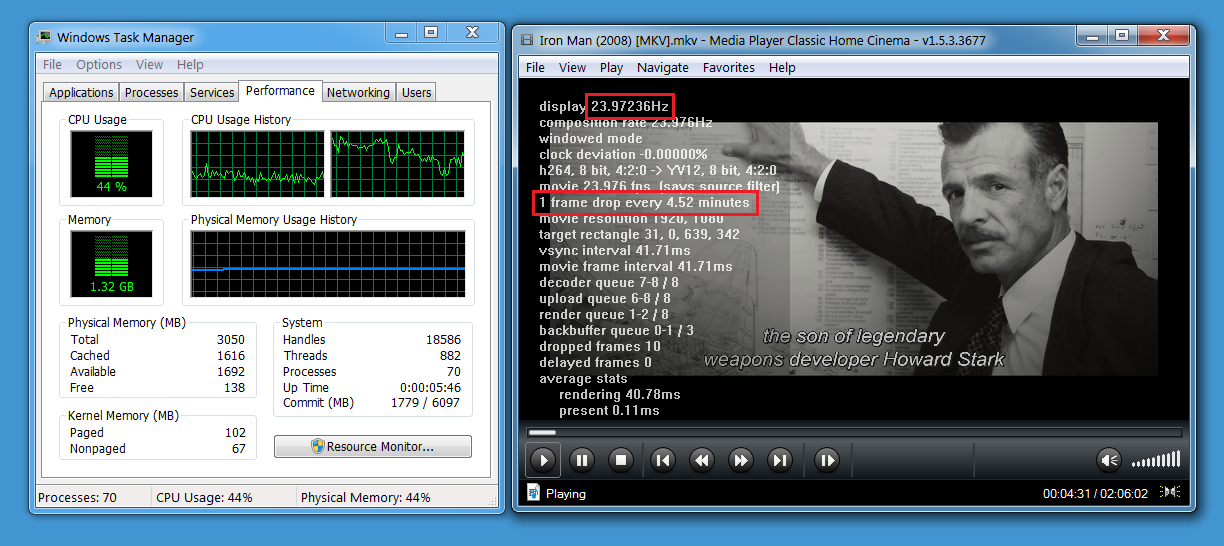
Task: Open the File menu in Media Player Classic
Action: pos(535,67)
